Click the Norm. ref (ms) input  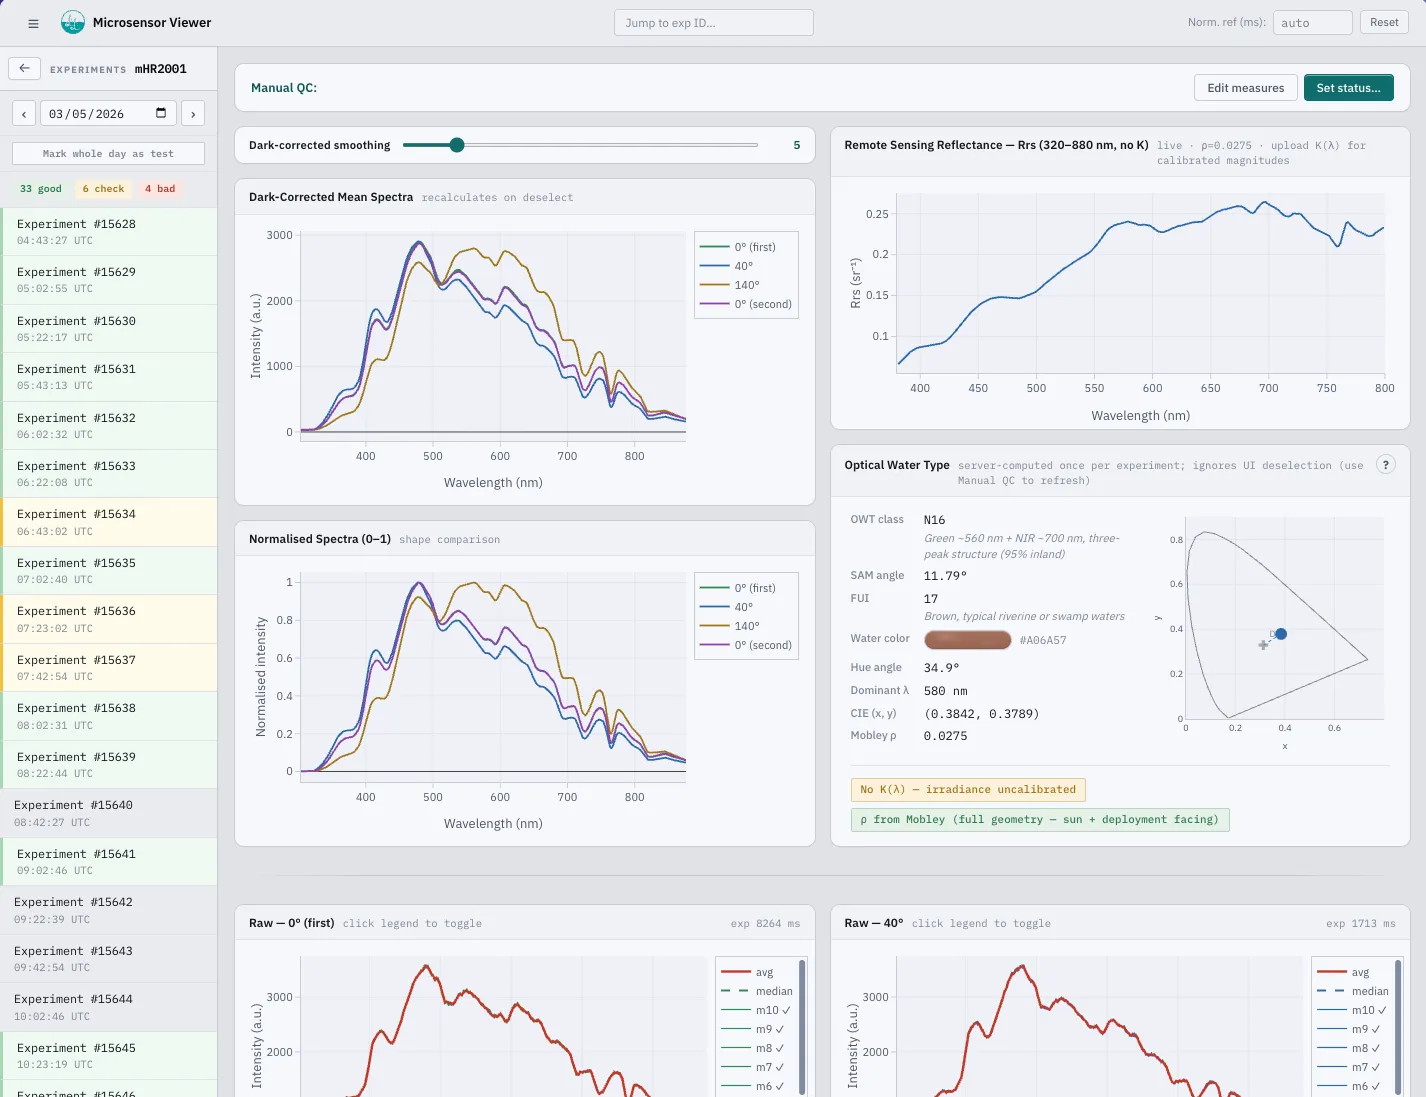pos(1313,23)
